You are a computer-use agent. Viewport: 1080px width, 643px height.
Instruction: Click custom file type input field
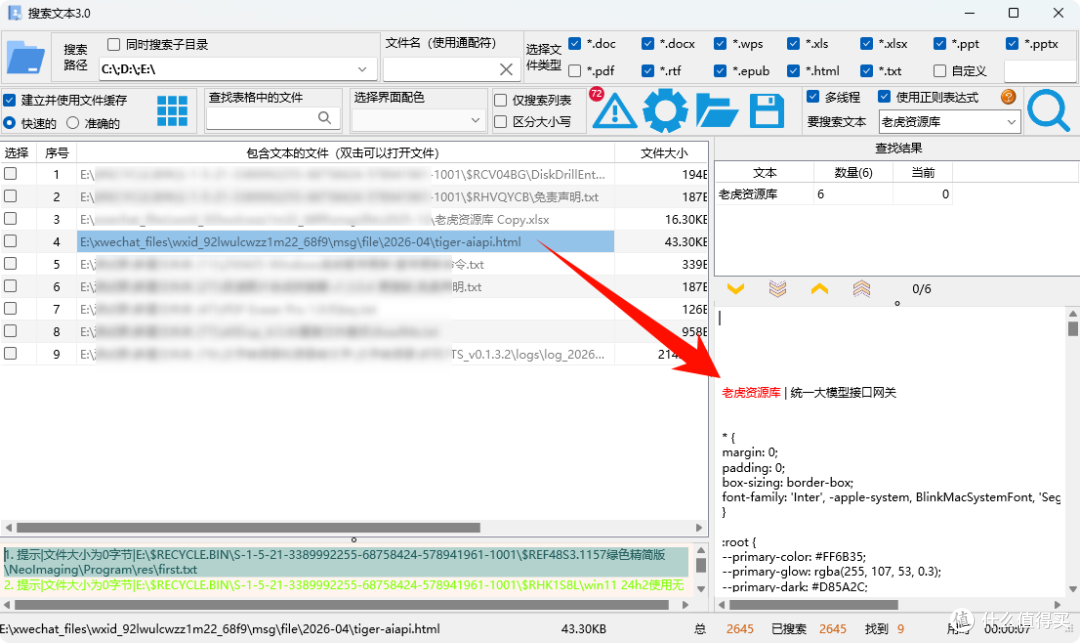tap(1039, 71)
